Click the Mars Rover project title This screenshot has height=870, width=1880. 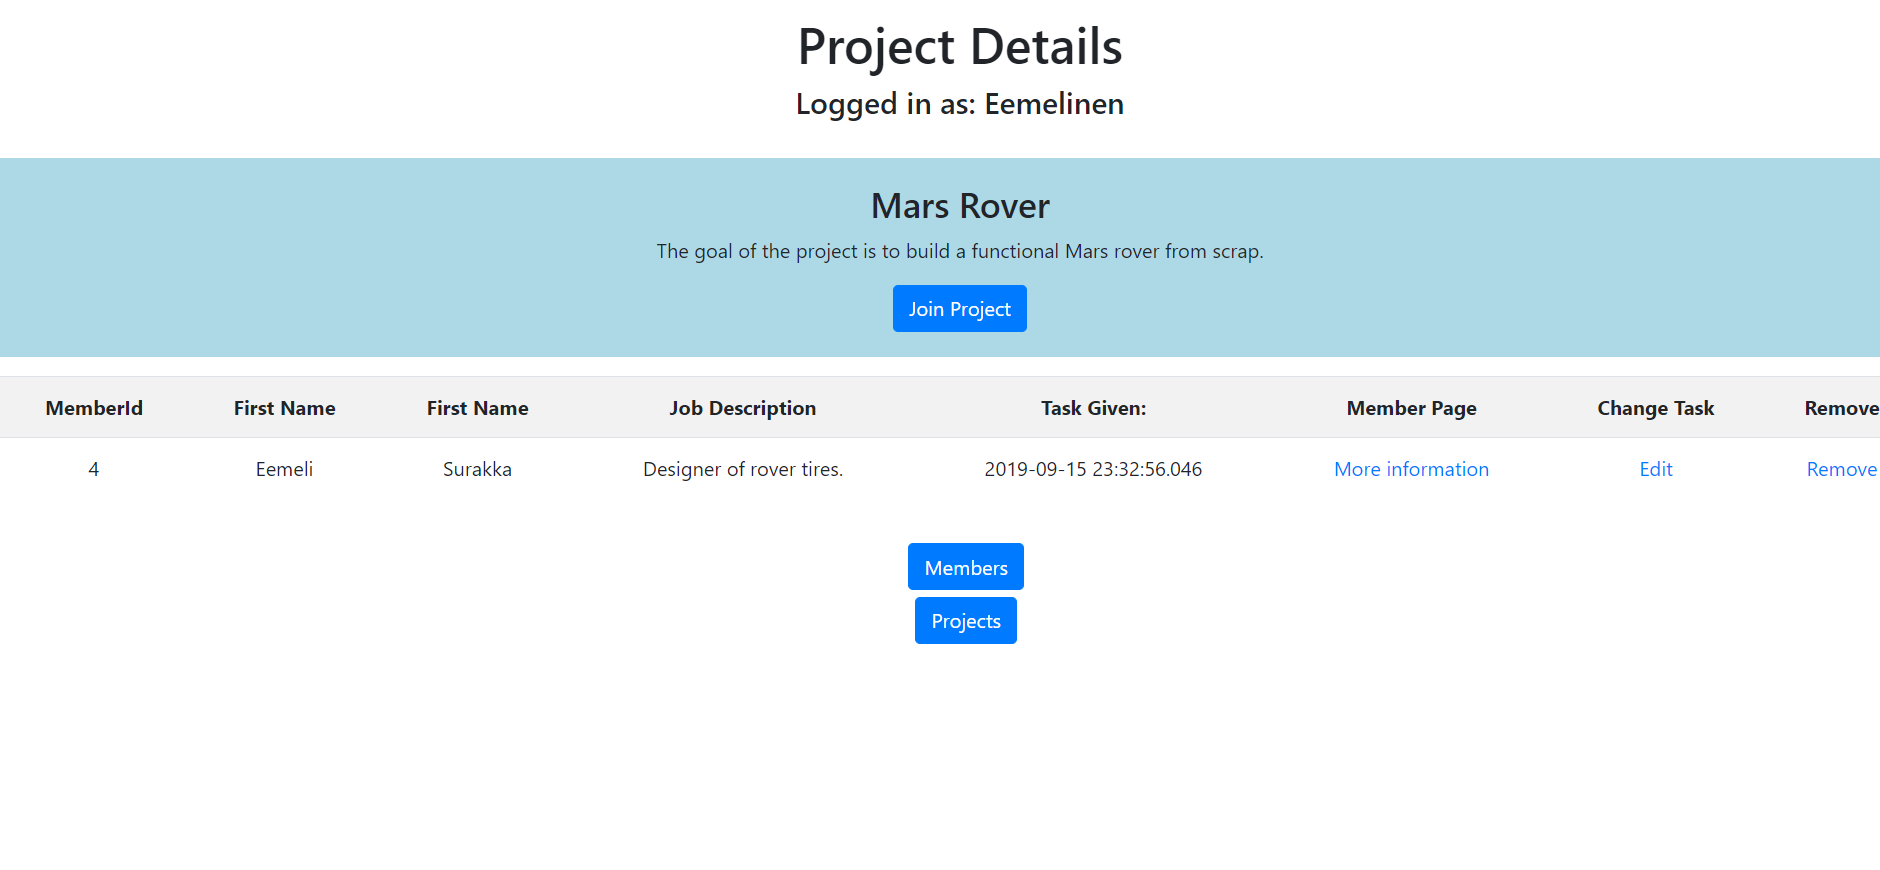959,206
